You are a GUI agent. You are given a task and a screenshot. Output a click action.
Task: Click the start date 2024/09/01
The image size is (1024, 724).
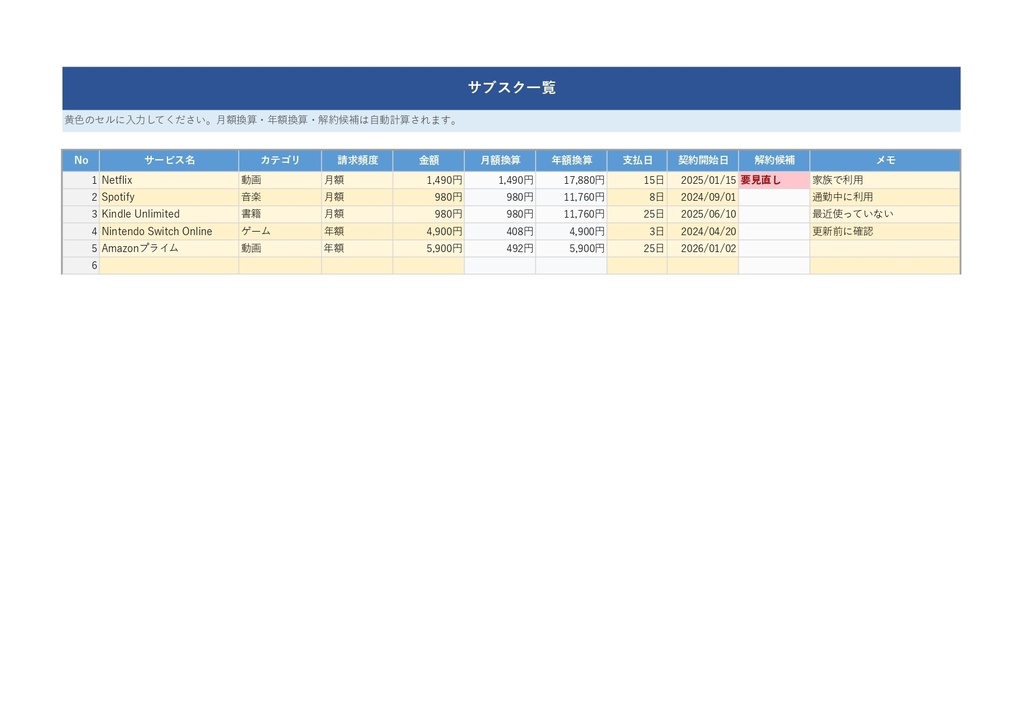703,197
